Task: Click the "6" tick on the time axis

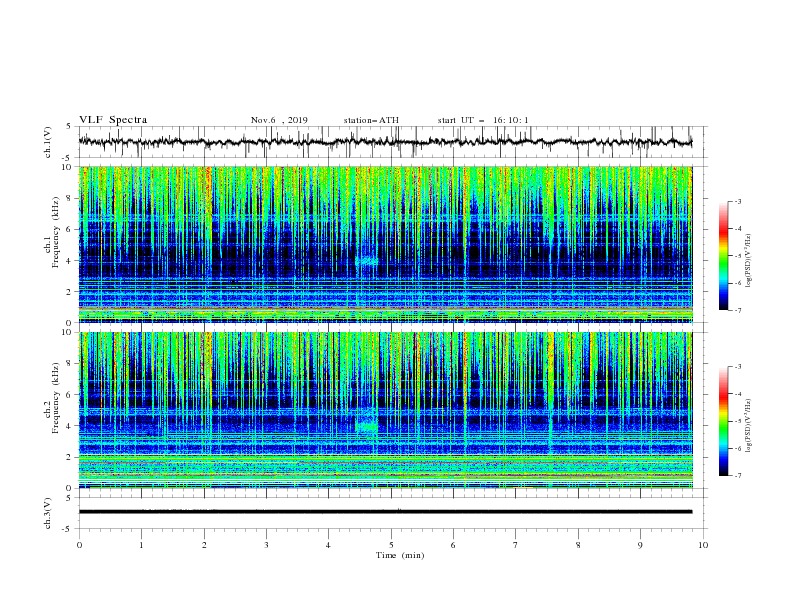Action: click(454, 545)
